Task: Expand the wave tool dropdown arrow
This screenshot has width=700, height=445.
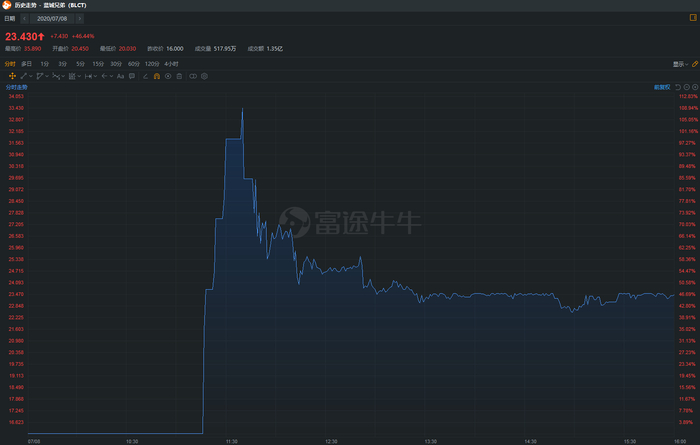Action: tap(63, 76)
